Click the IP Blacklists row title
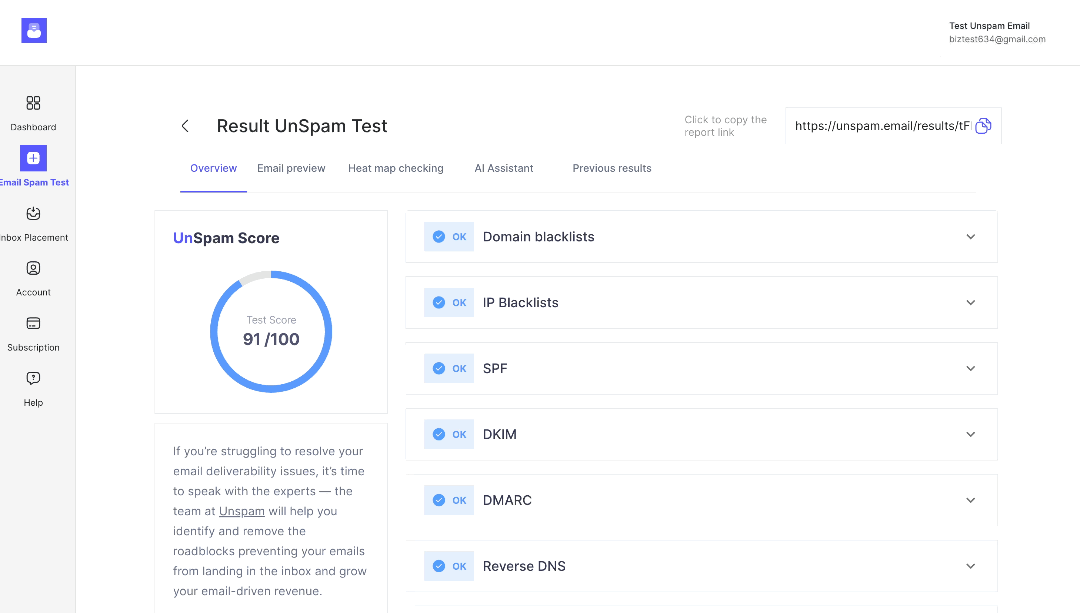This screenshot has width=1080, height=616. click(521, 302)
